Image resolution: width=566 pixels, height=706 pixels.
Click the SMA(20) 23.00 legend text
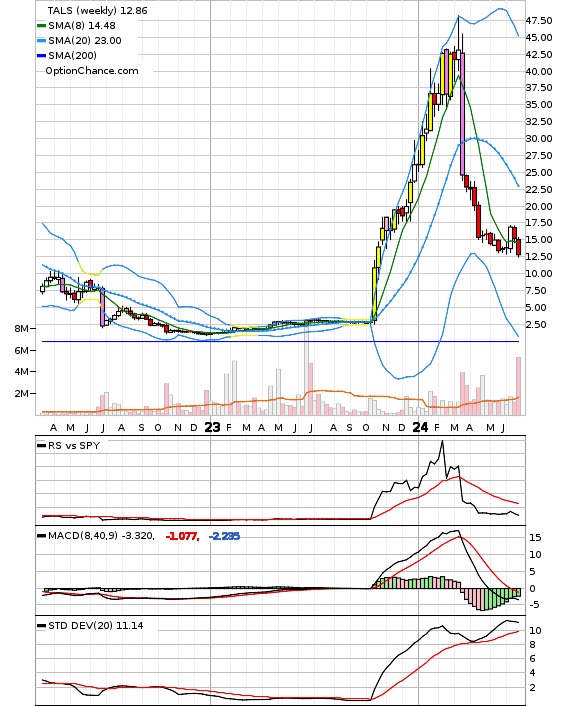(x=85, y=41)
